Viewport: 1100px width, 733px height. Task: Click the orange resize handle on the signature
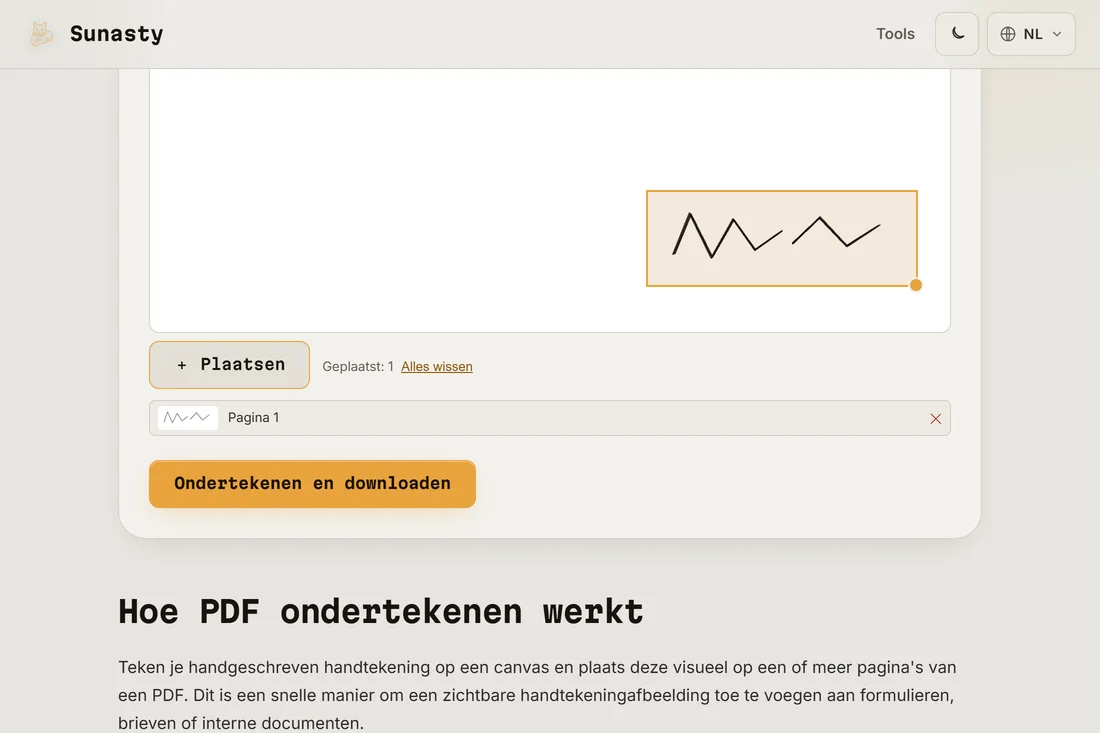coord(915,285)
